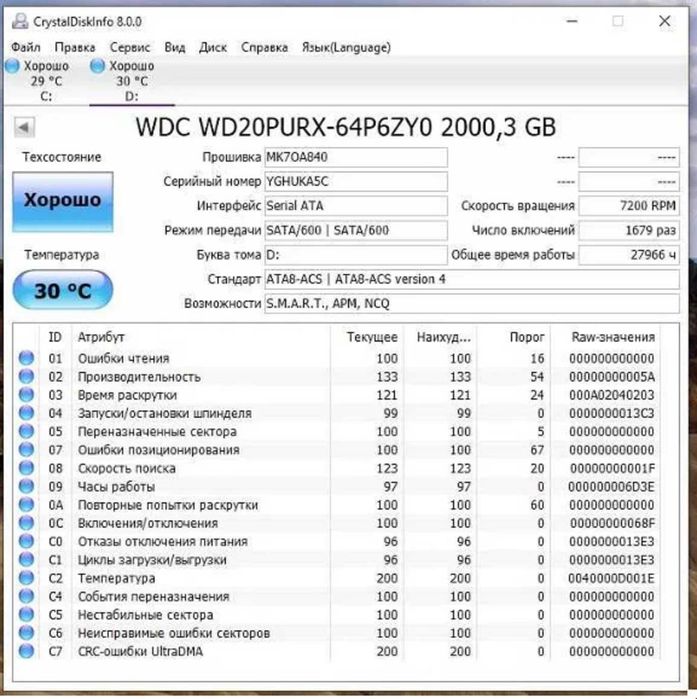The width and height of the screenshot is (697, 699).
Task: Click raw value 000A02040203
Action: point(611,395)
